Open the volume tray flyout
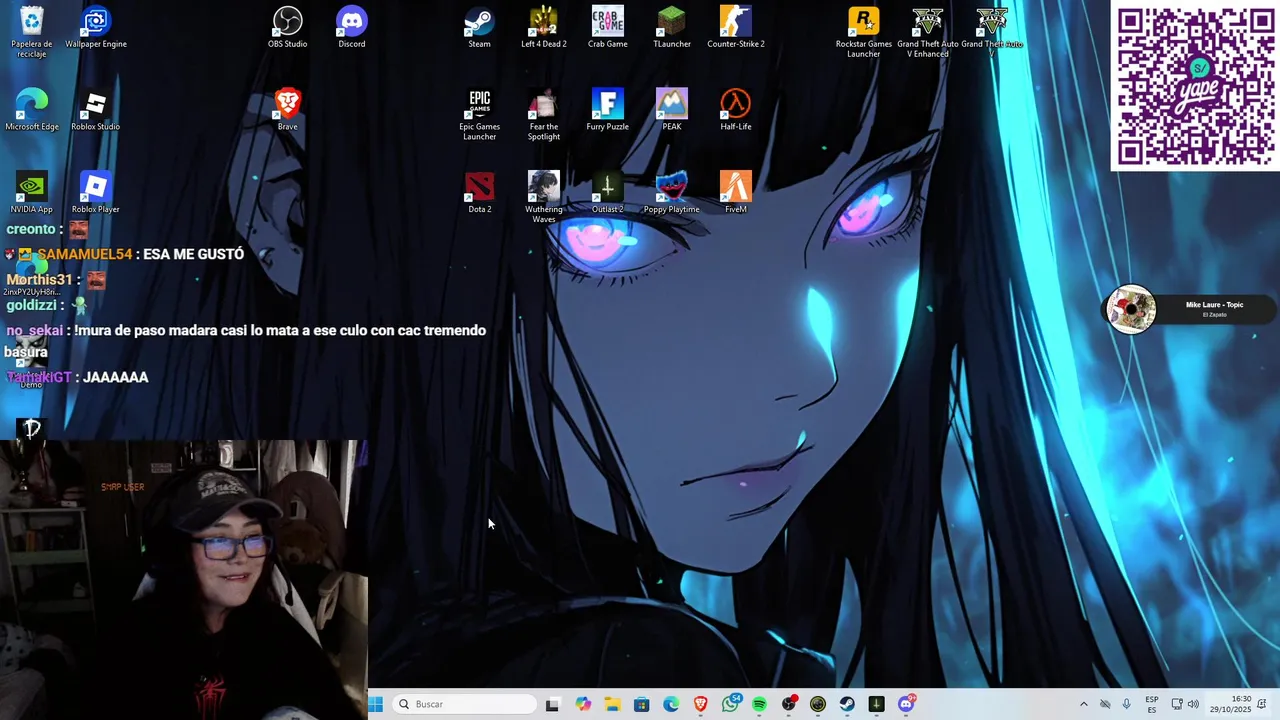1280x720 pixels. (1193, 704)
